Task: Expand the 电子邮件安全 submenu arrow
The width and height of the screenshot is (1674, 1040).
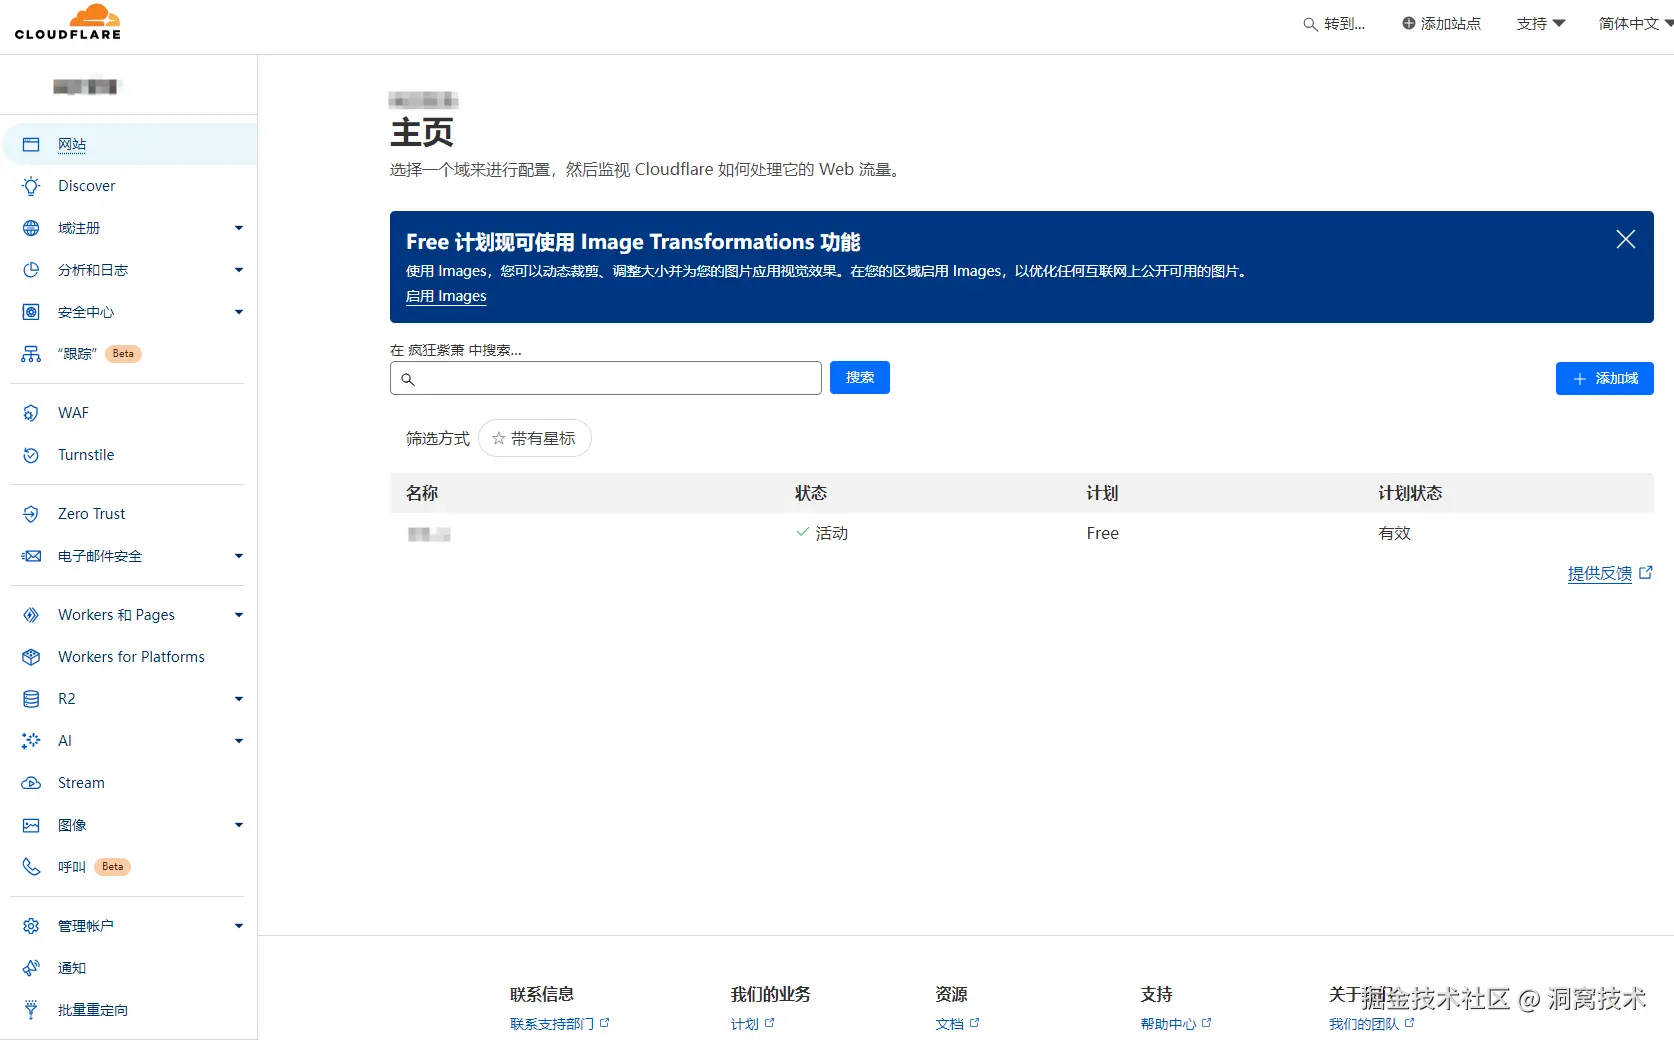Action: click(x=239, y=556)
